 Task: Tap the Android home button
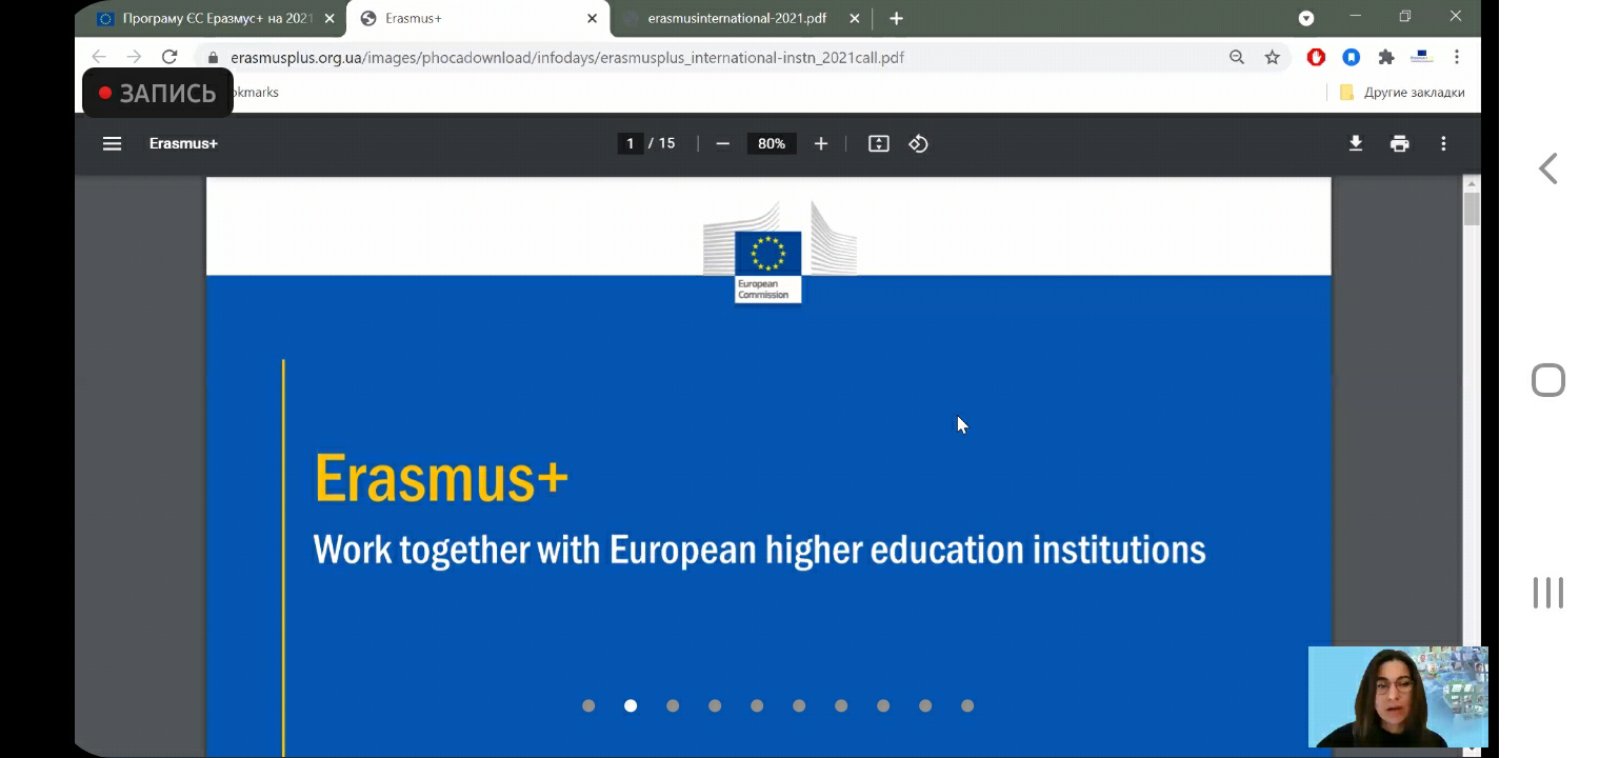(x=1548, y=380)
